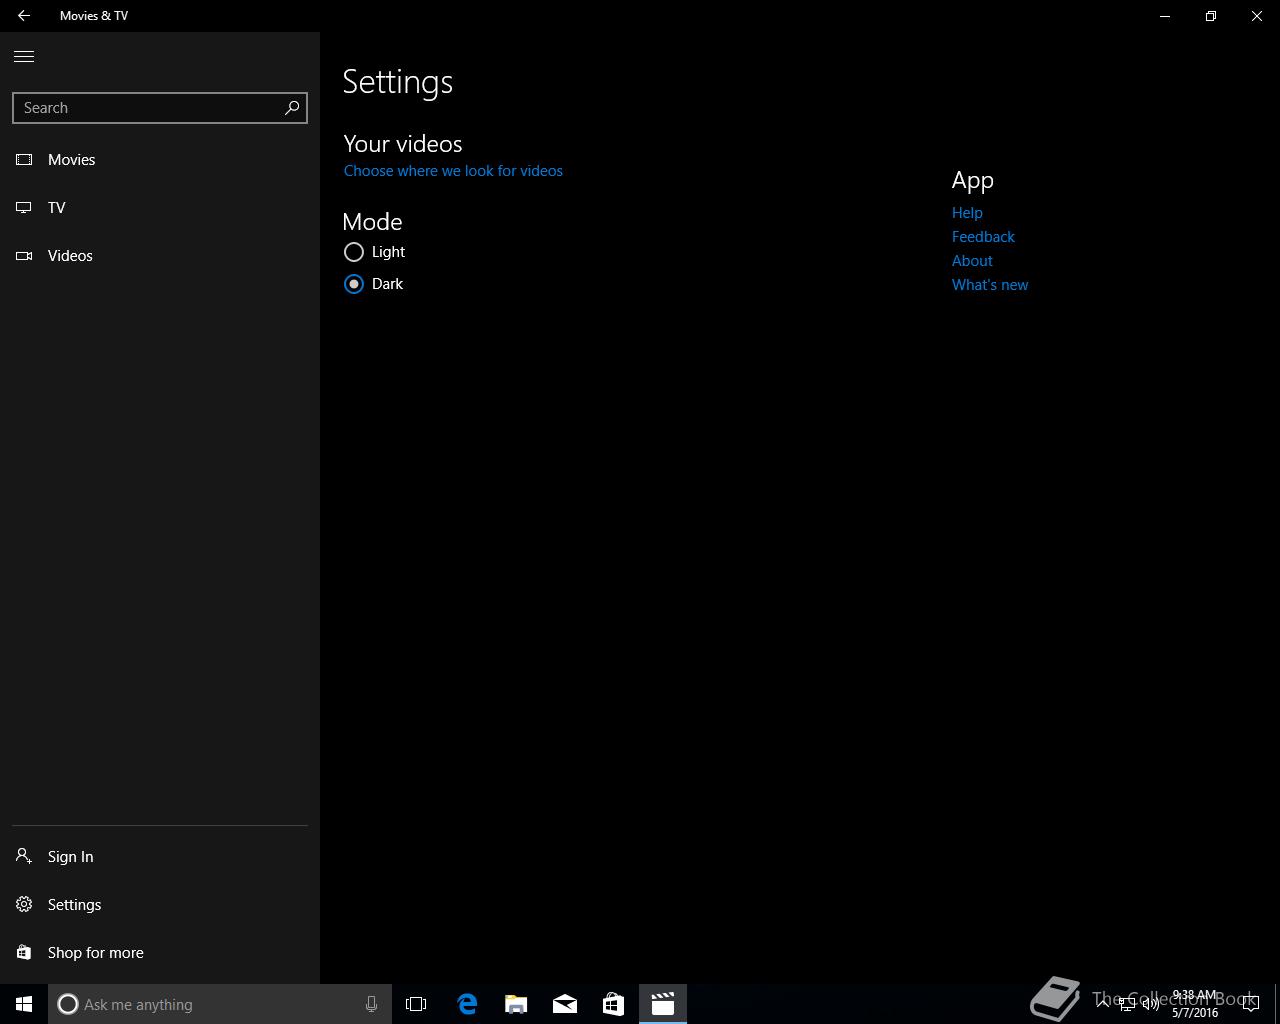Open the Action Center notifications icon
This screenshot has width=1280, height=1024.
tap(1250, 1004)
